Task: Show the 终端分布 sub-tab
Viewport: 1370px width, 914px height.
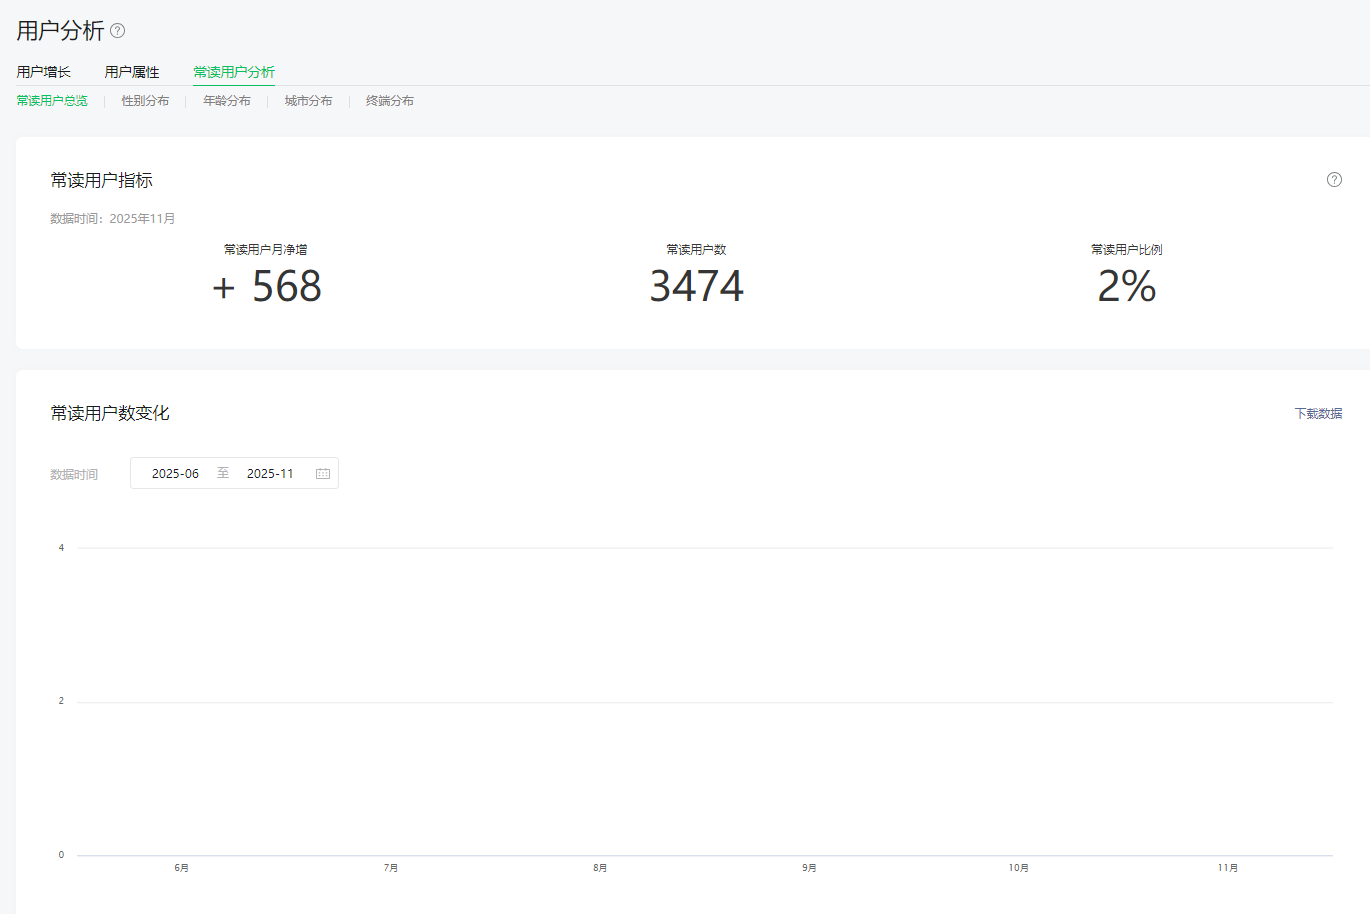Action: 390,101
